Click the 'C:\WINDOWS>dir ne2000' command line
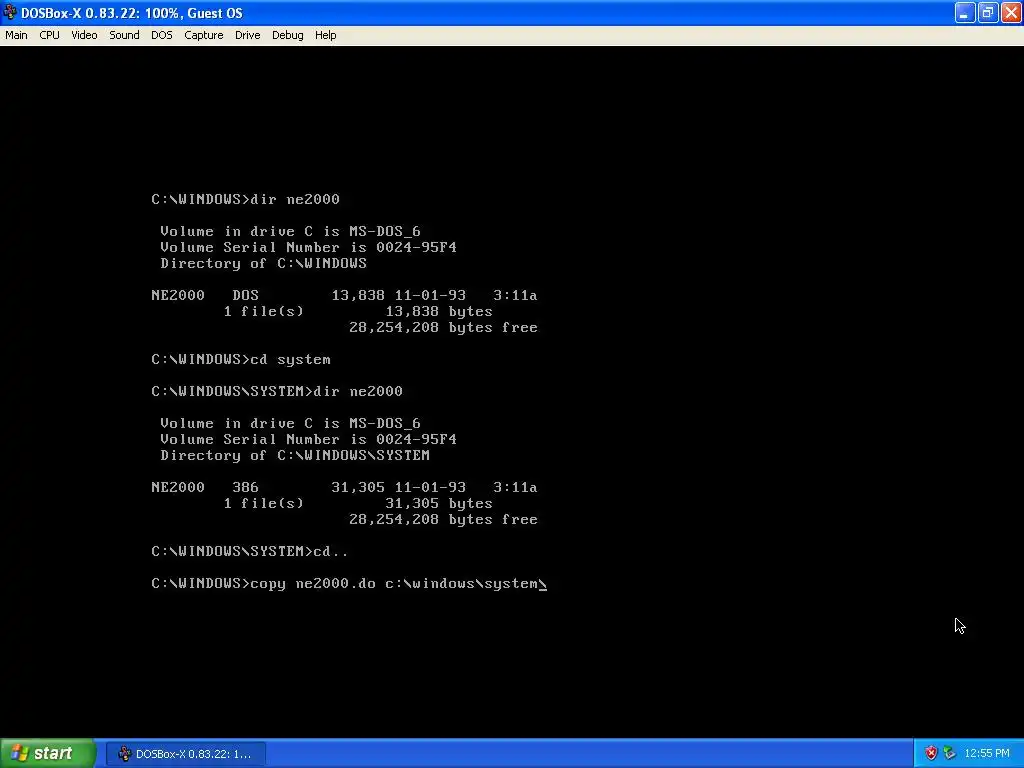Viewport: 1024px width, 768px height. 246,199
